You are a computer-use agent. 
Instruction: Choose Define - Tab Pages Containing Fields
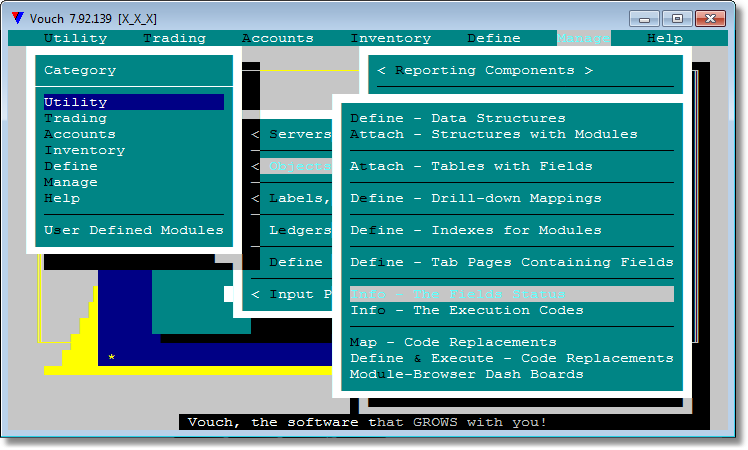[x=512, y=262]
